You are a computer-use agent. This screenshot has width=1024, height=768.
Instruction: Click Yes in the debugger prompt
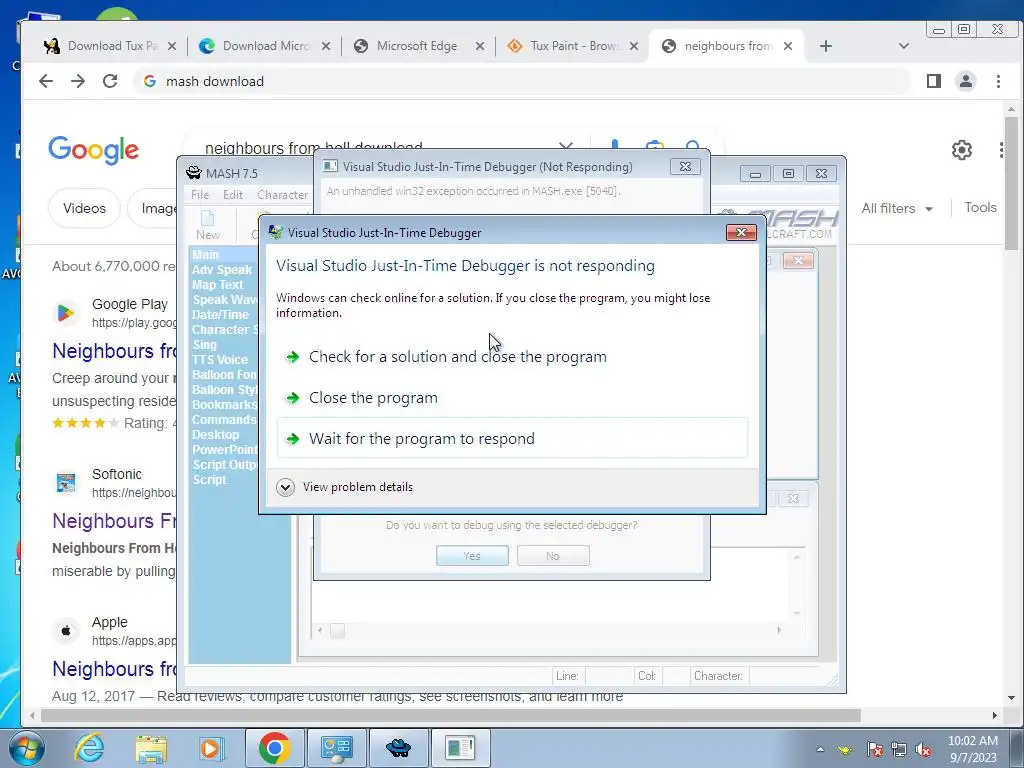472,556
